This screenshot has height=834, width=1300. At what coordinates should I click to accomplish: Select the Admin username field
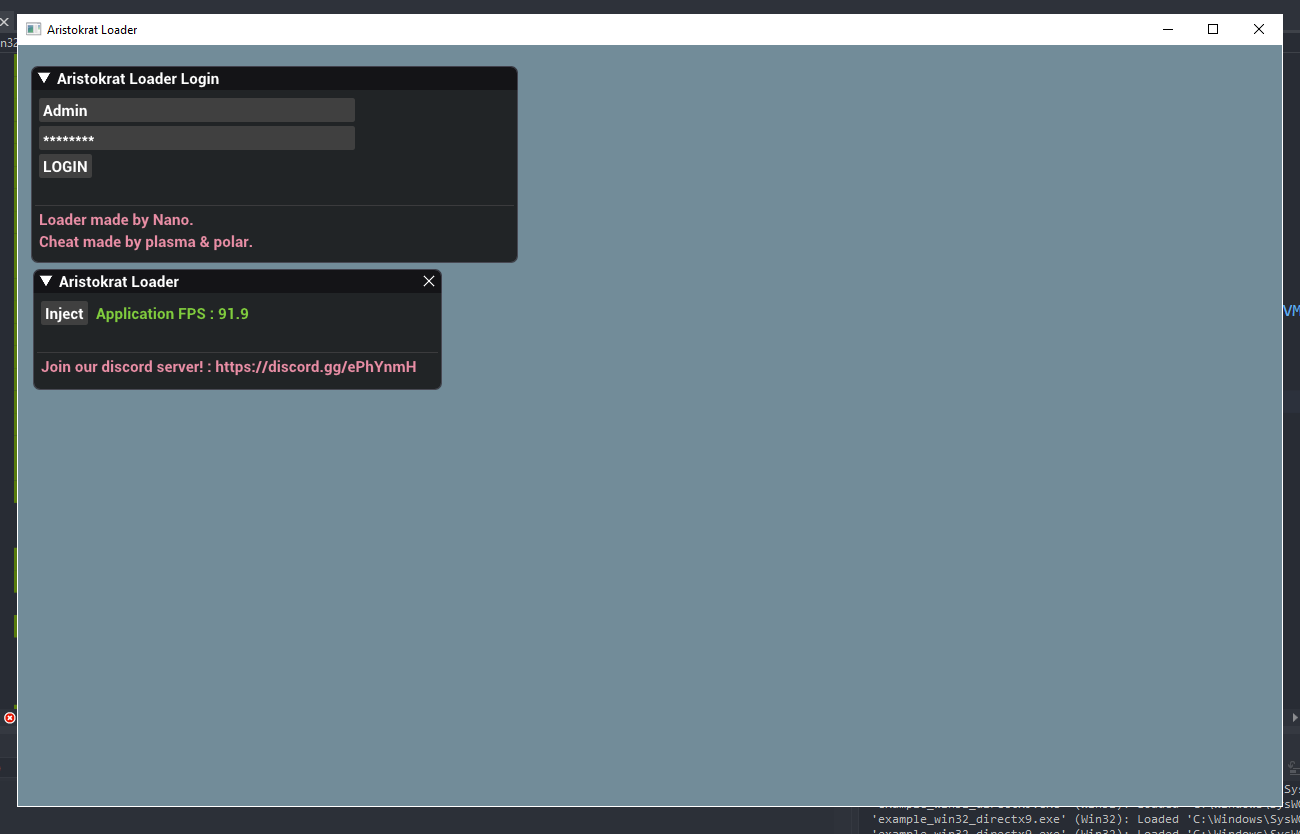point(196,110)
